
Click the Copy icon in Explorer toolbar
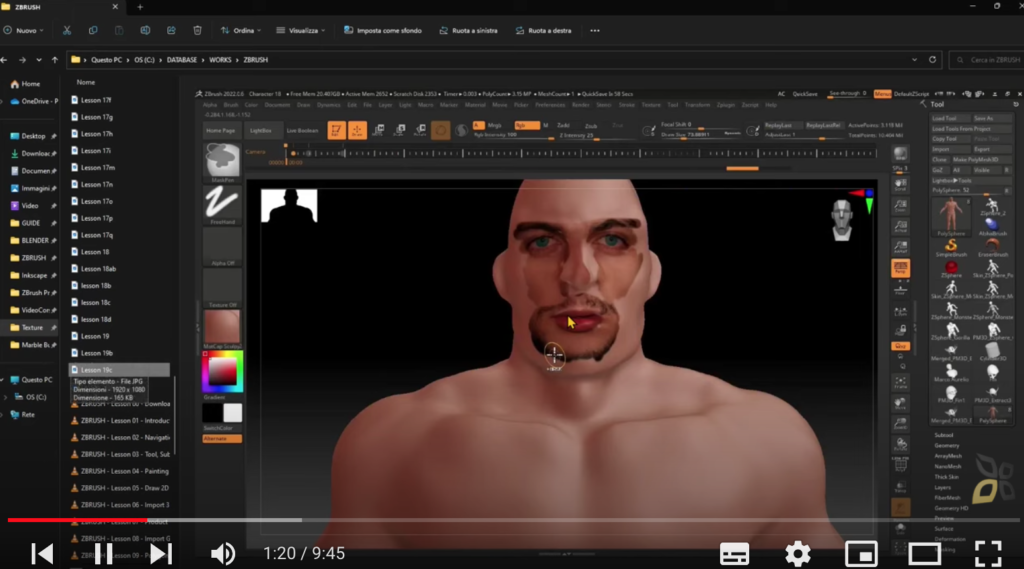93,30
